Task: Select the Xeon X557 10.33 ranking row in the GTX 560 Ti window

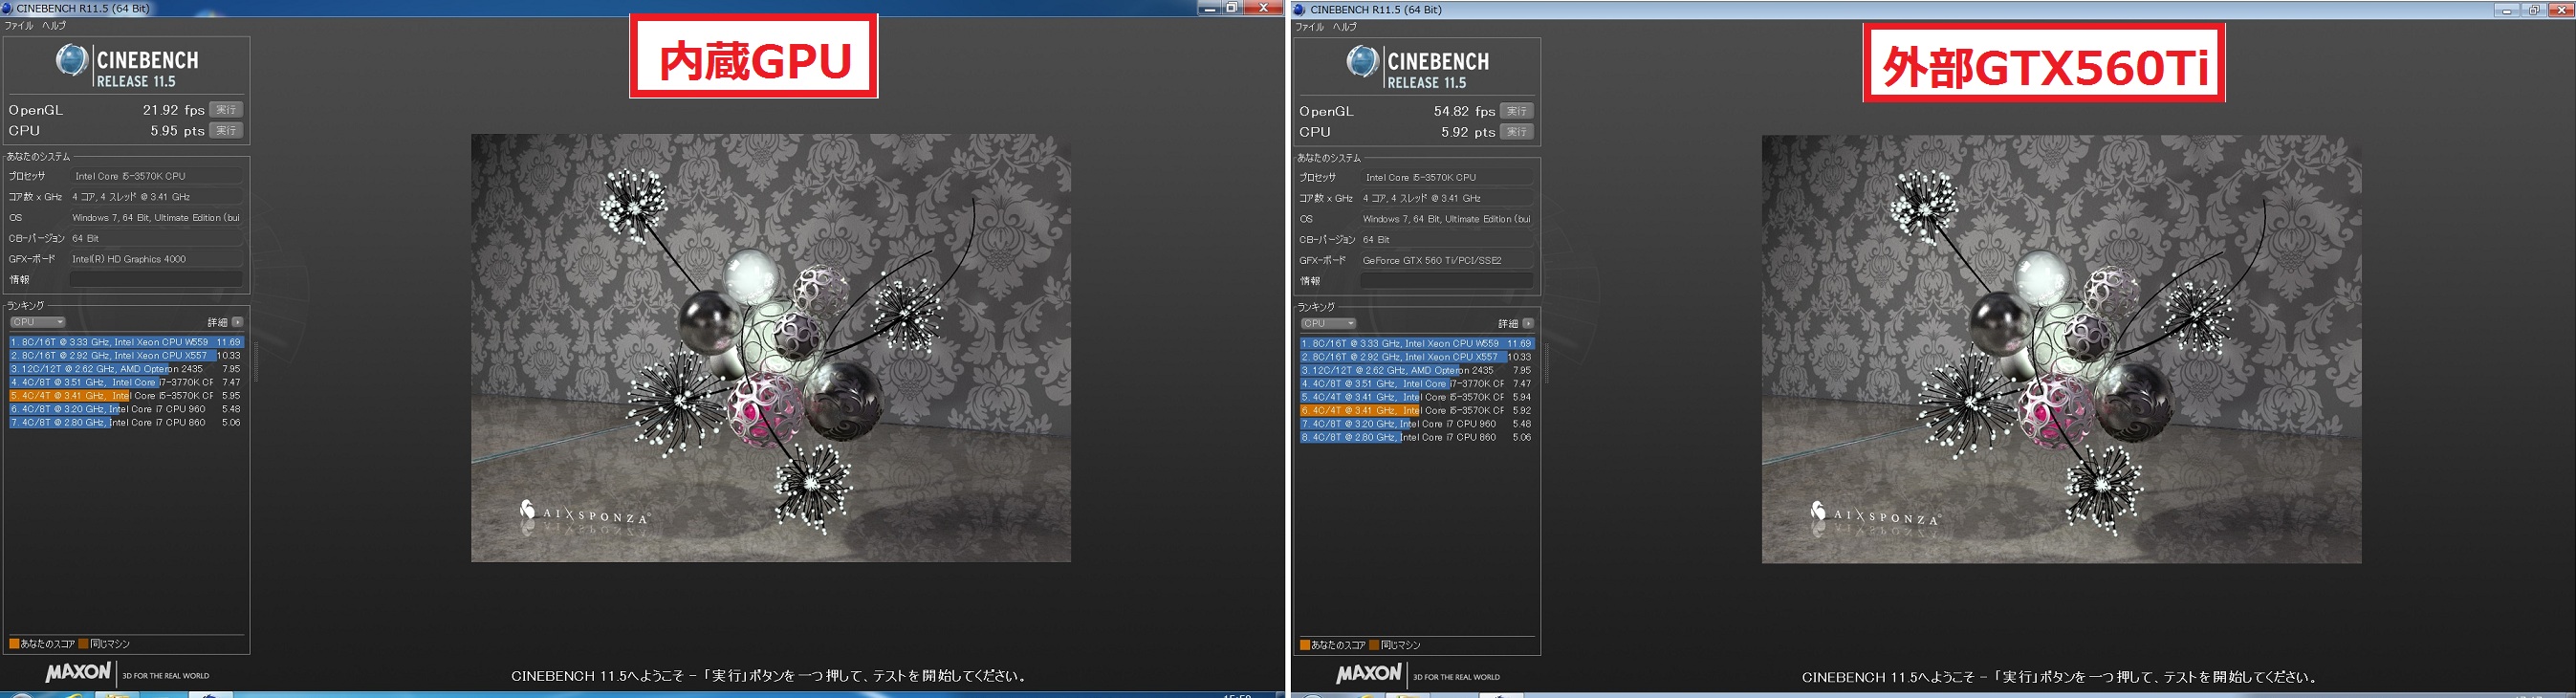Action: 1417,357
